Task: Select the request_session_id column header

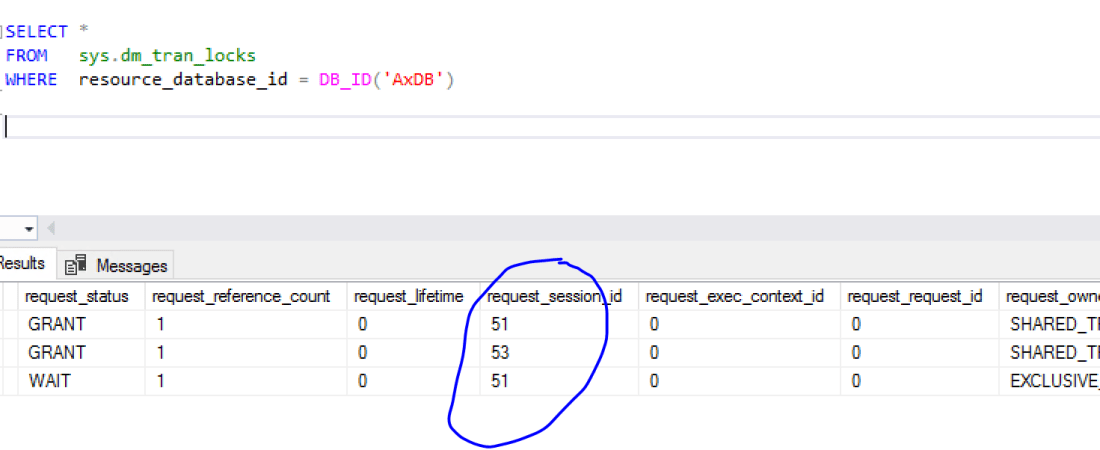Action: click(x=554, y=296)
